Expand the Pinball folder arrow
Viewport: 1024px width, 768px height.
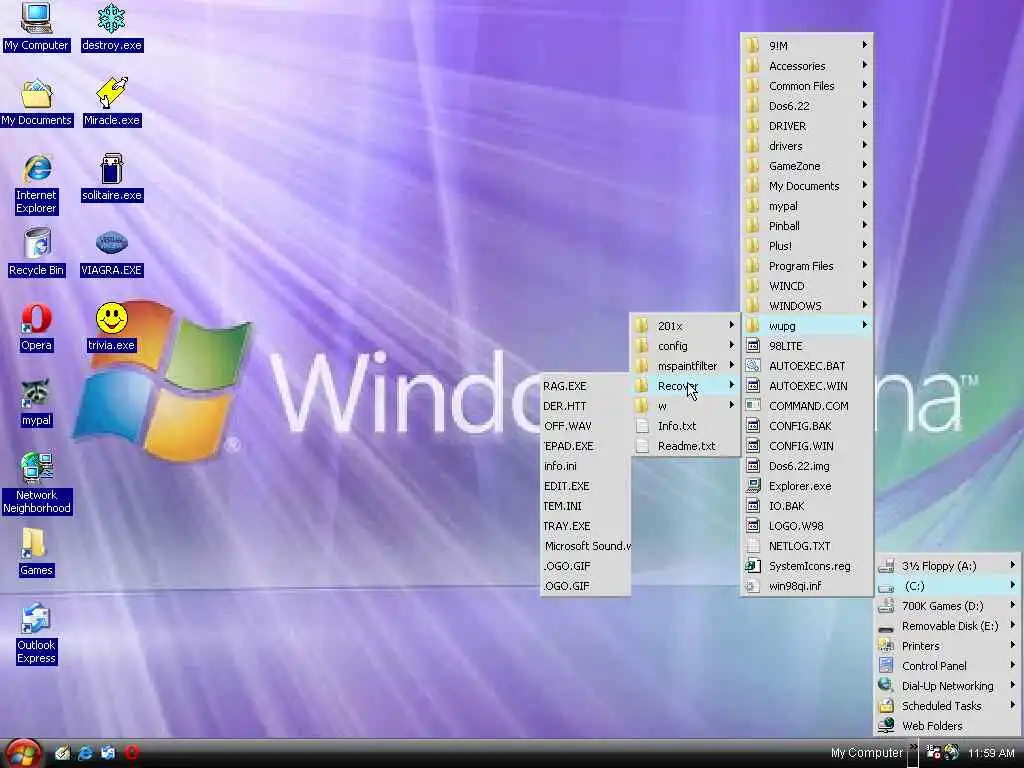(x=865, y=225)
